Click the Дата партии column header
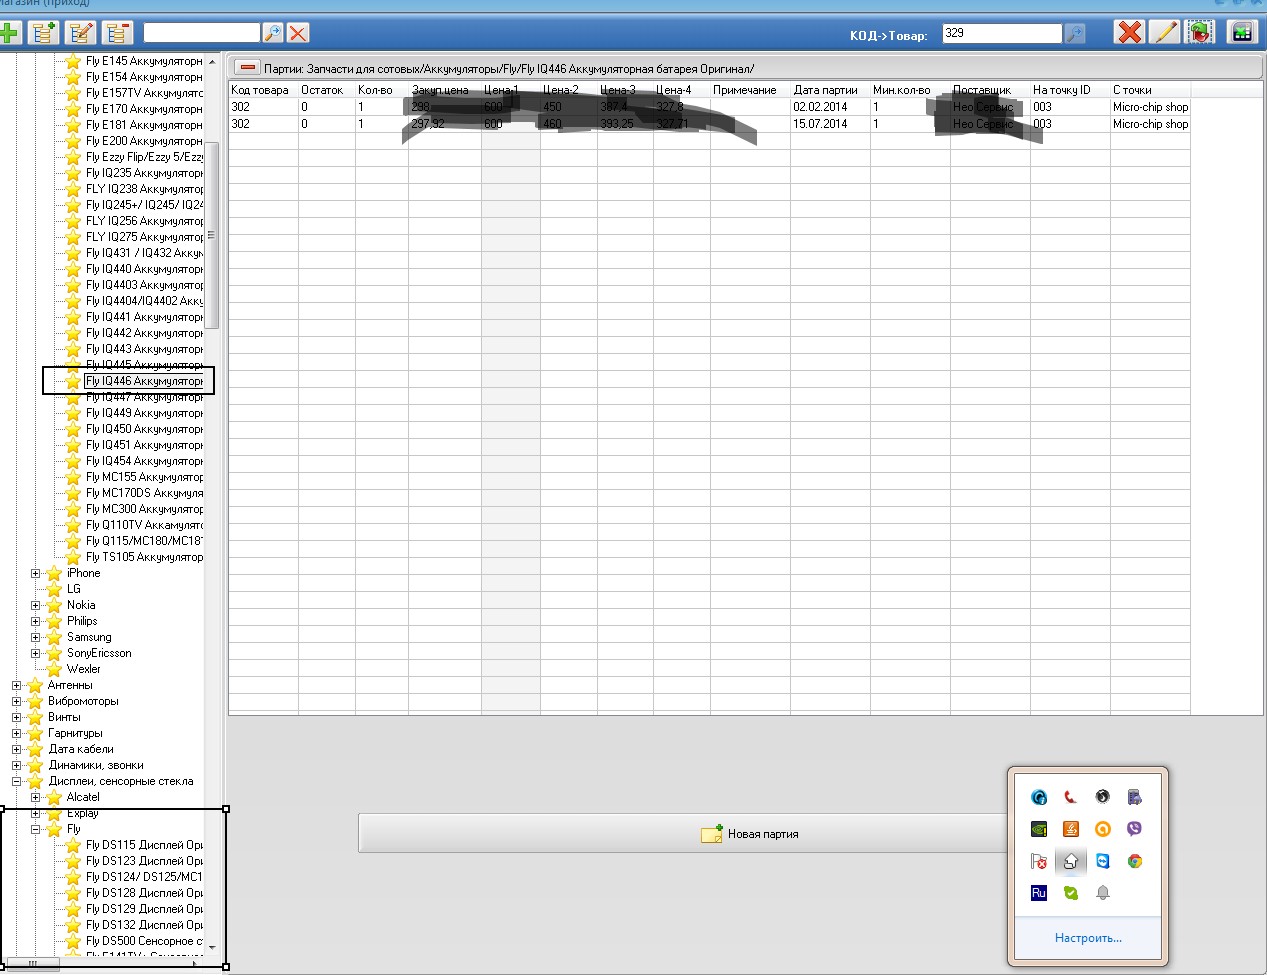The height and width of the screenshot is (975, 1267). click(825, 90)
